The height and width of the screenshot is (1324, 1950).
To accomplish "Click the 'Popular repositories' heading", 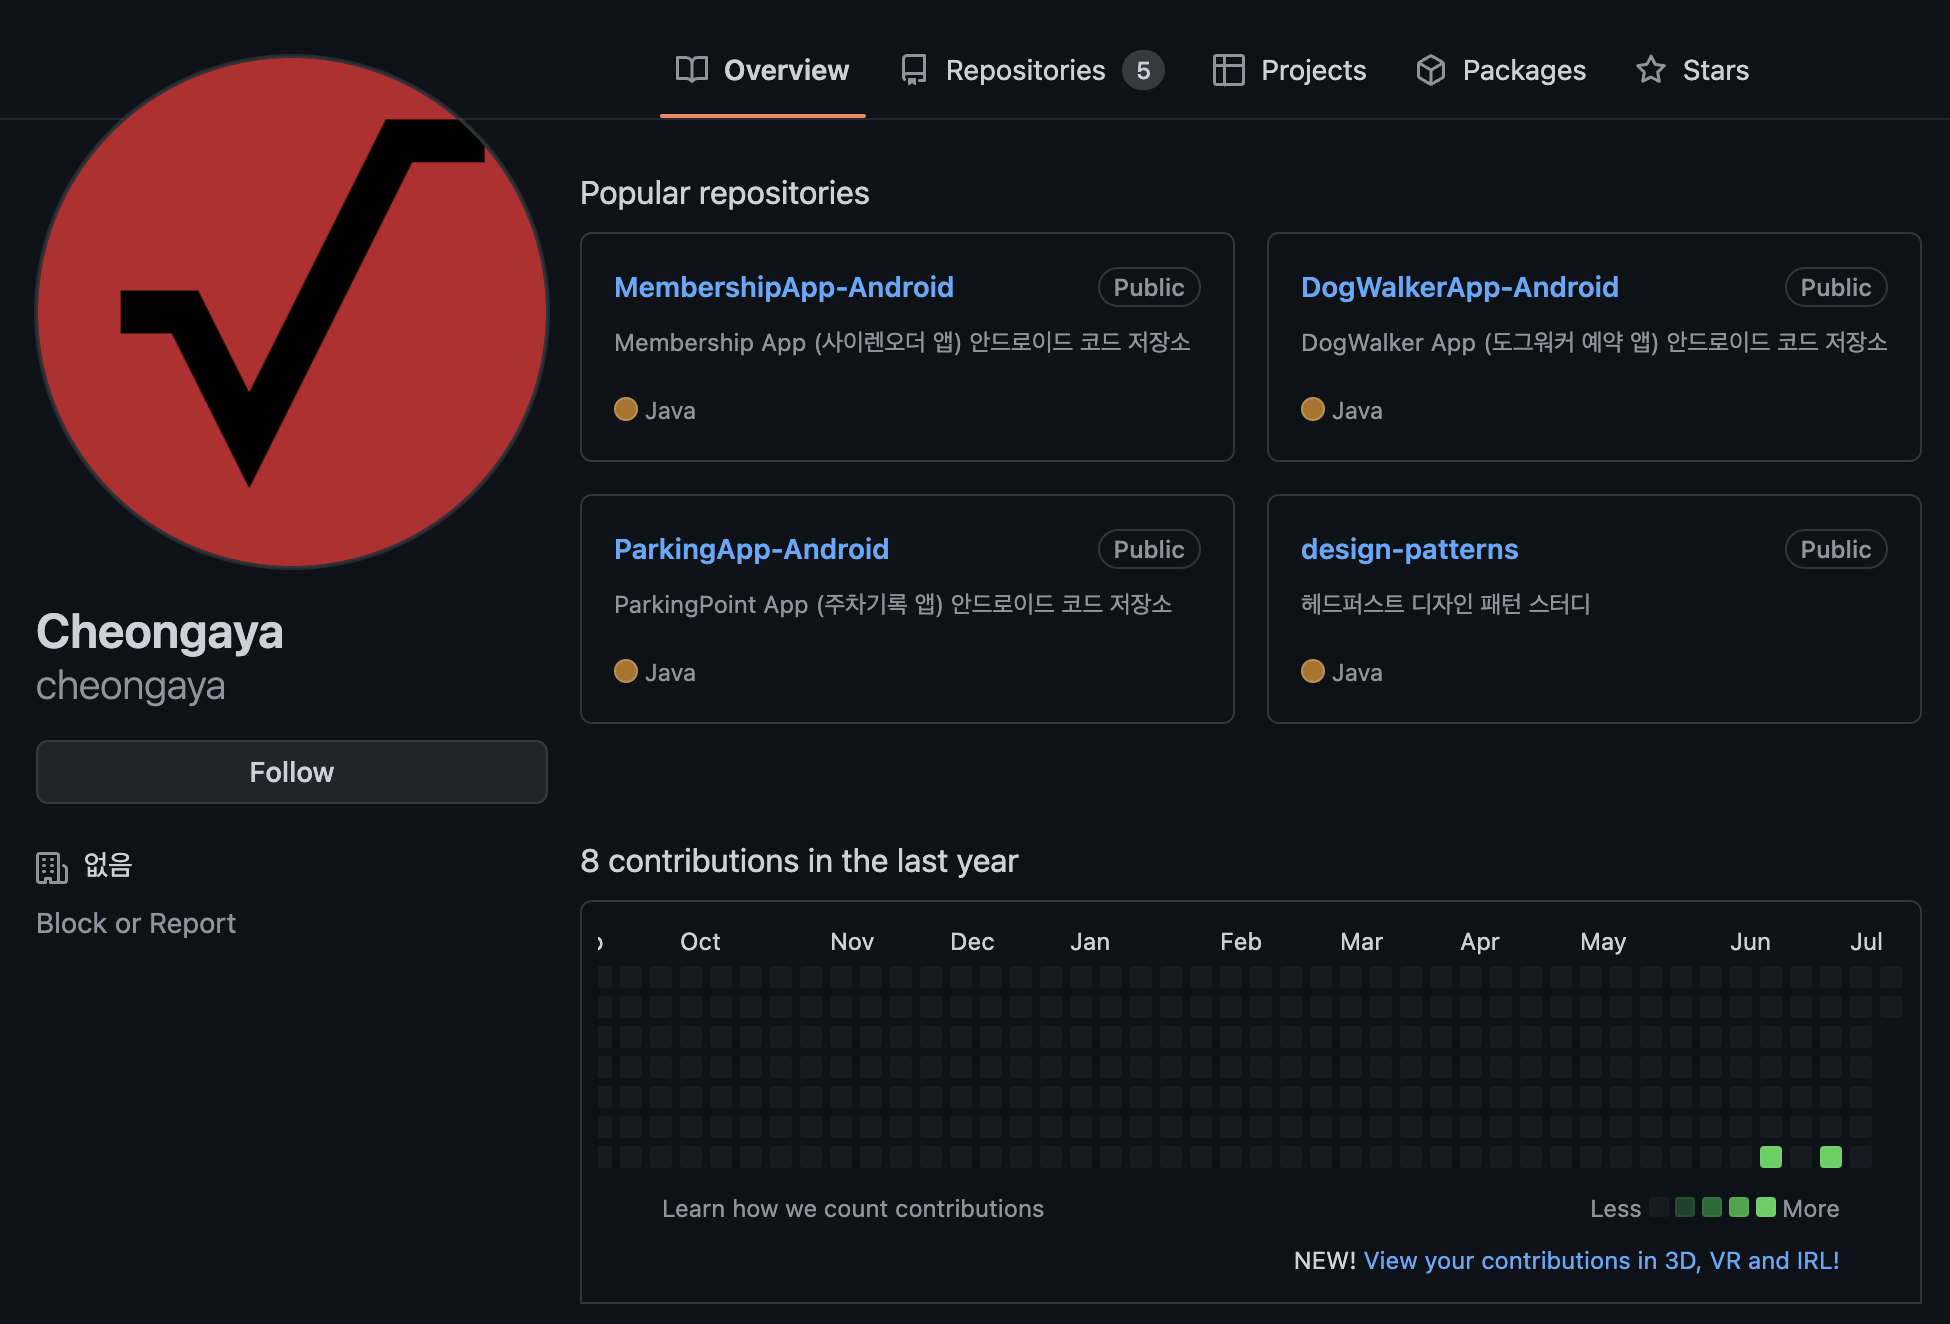I will [x=725, y=192].
